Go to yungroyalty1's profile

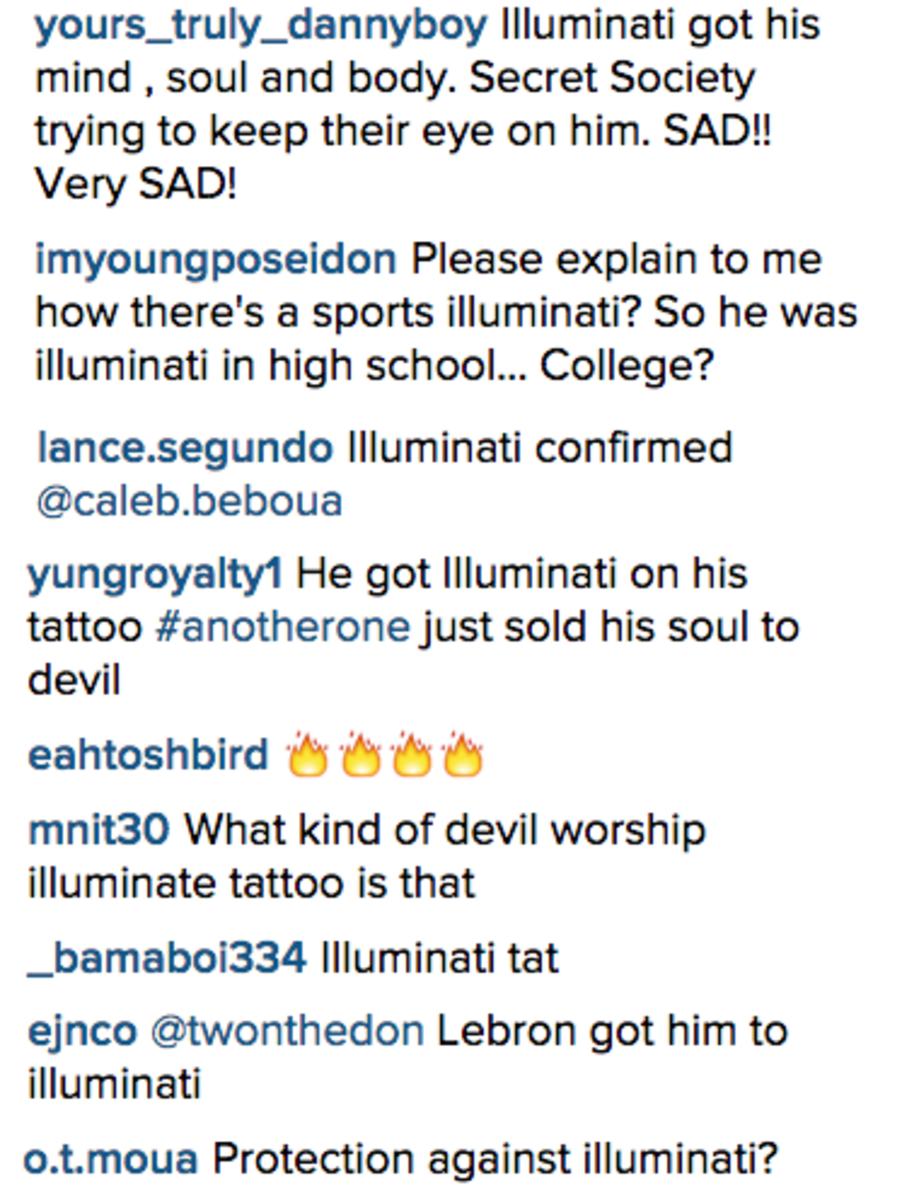(x=154, y=575)
